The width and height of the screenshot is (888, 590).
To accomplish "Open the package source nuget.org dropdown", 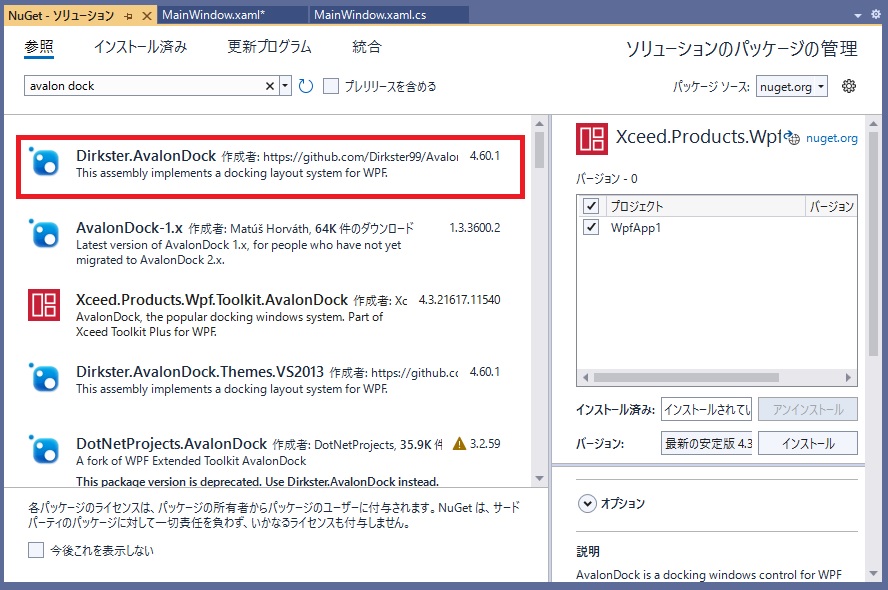I will click(x=792, y=87).
